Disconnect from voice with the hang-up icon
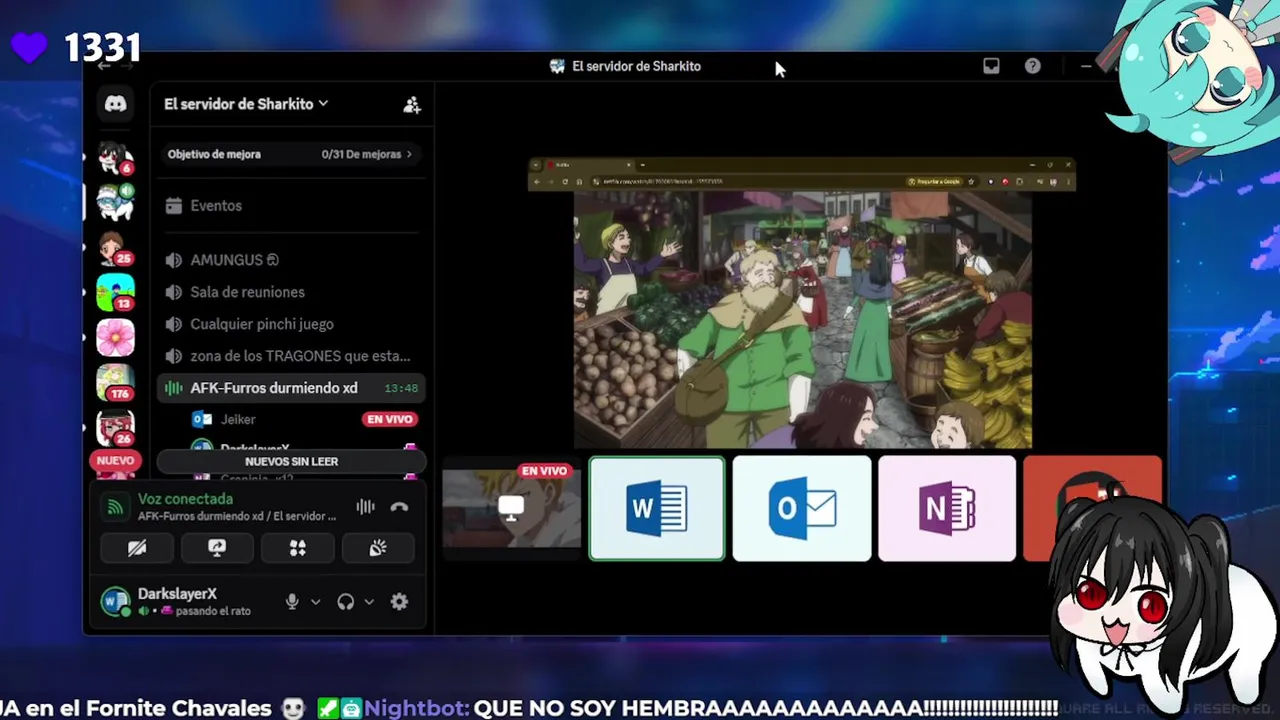The image size is (1280, 720). point(399,507)
